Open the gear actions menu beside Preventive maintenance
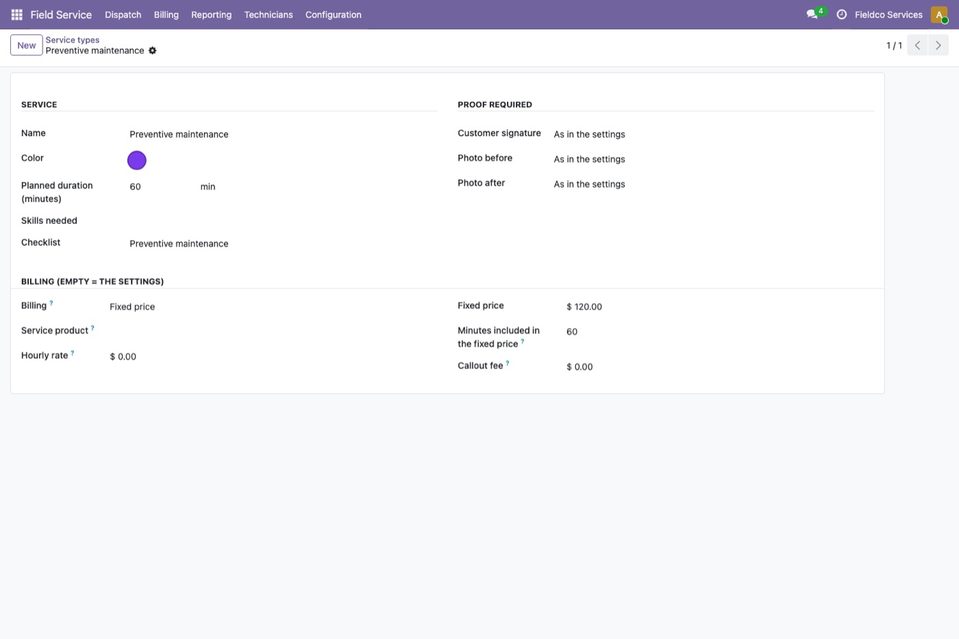959x639 pixels. [x=152, y=51]
